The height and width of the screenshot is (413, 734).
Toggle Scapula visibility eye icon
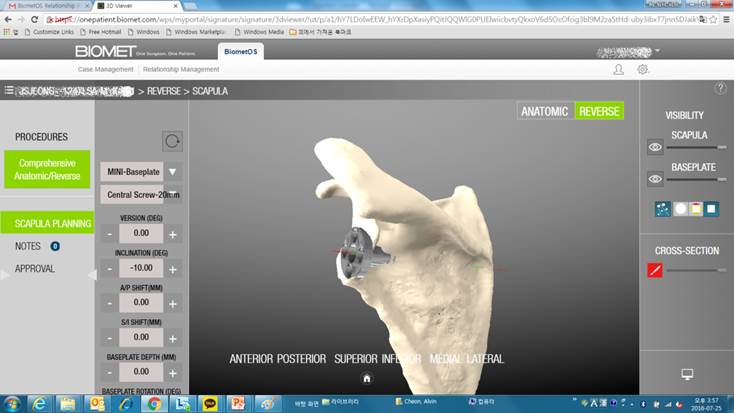[x=655, y=147]
